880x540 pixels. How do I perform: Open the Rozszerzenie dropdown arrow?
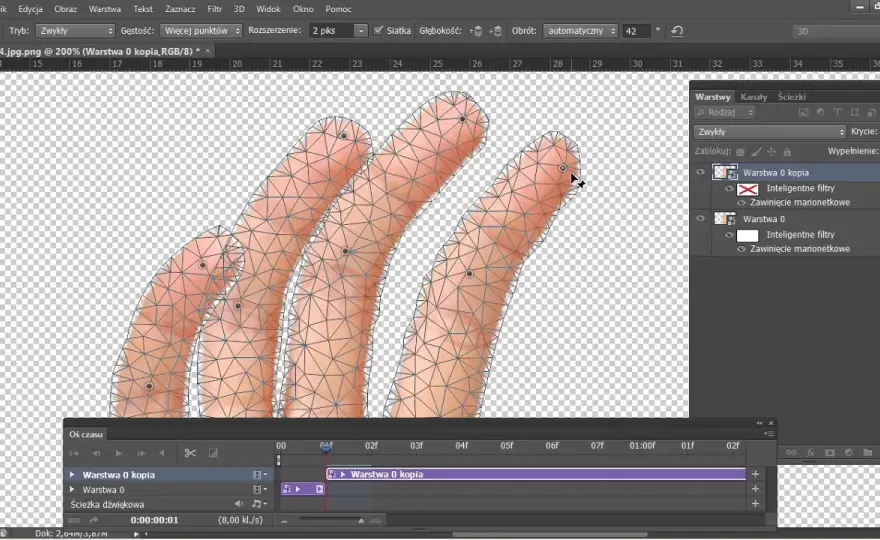(x=361, y=31)
